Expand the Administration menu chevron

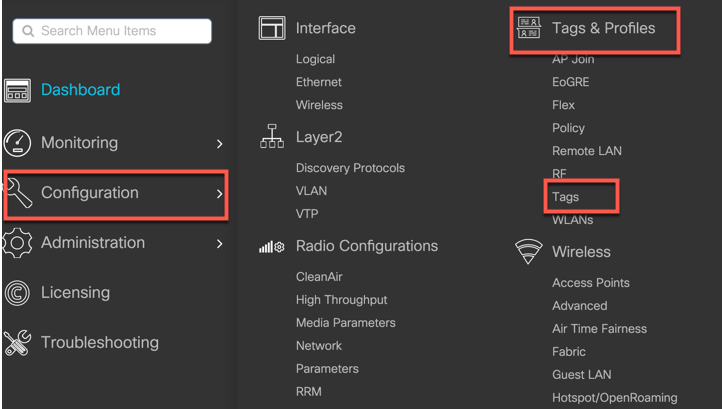click(220, 244)
